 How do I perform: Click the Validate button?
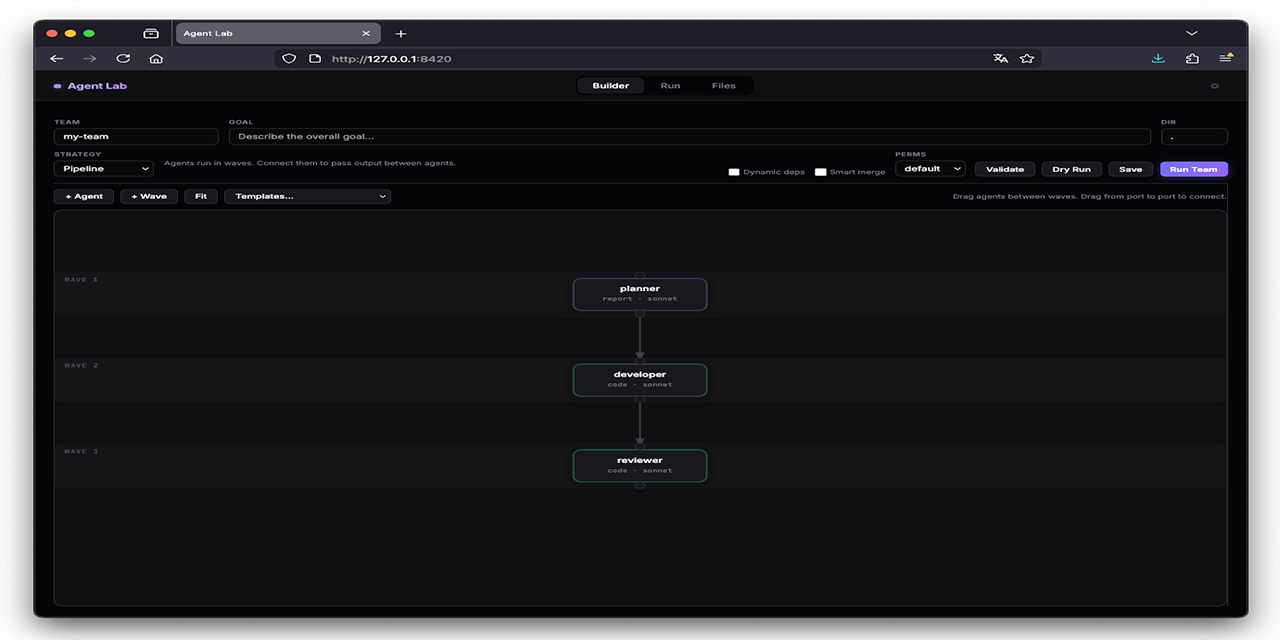tap(1005, 169)
